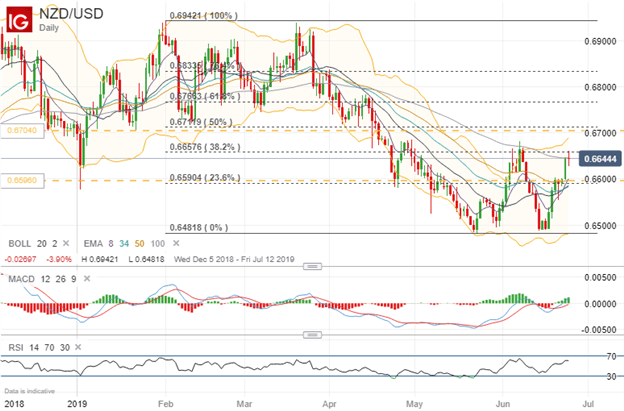The image size is (624, 411).
Task: Select the 0.67663 (61.8%) Fibonacci label
Action: [x=205, y=96]
